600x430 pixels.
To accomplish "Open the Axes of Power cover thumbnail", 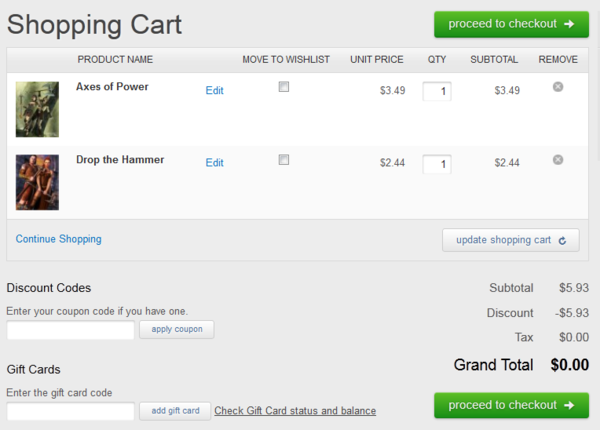I will pos(37,109).
